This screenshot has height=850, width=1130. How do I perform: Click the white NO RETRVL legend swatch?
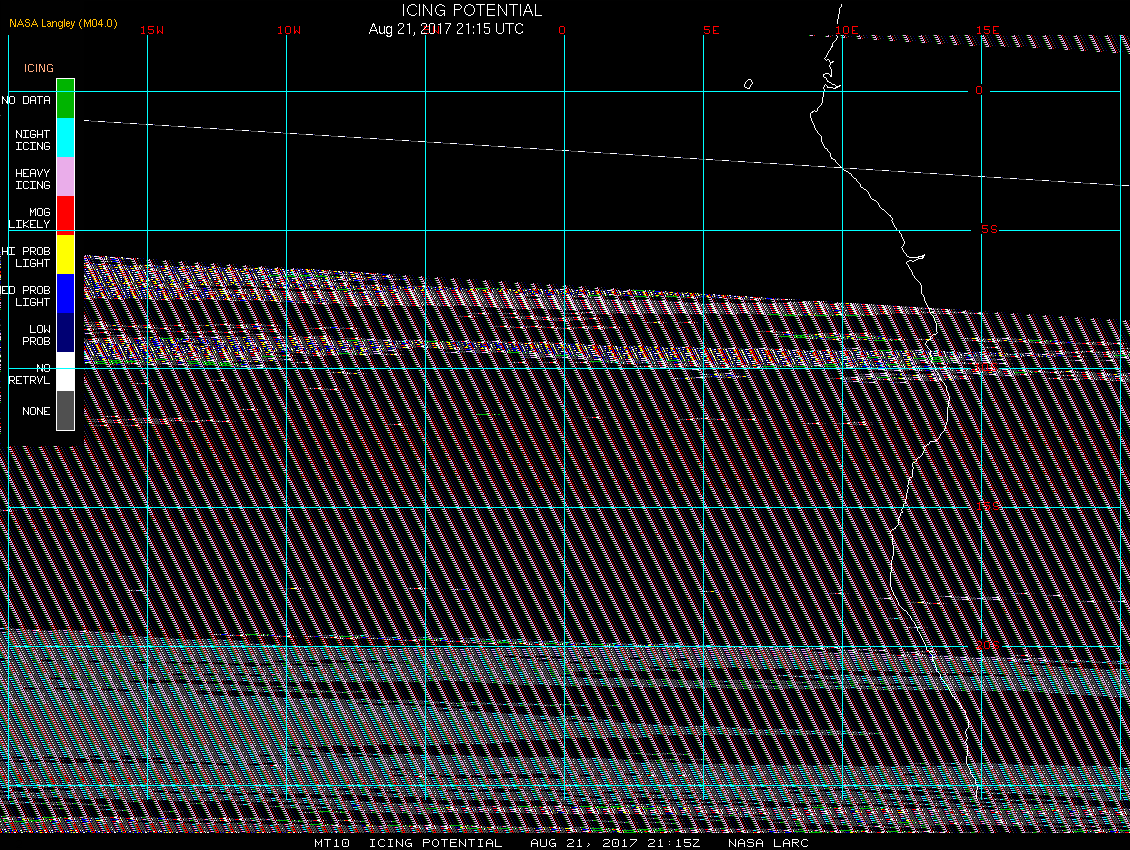(x=66, y=371)
